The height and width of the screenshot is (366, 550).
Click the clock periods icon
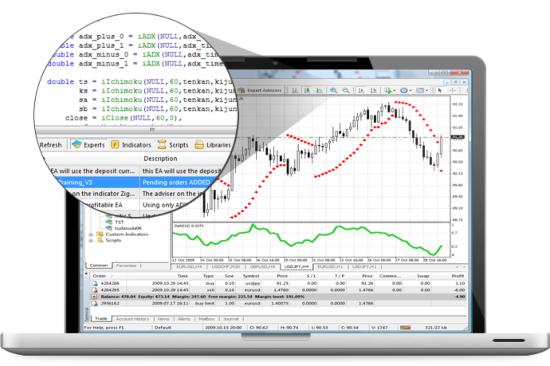(404, 91)
